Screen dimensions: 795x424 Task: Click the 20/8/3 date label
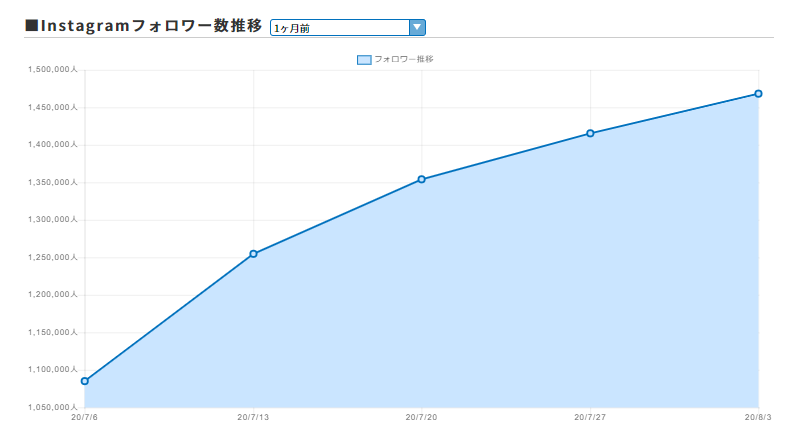coord(758,417)
